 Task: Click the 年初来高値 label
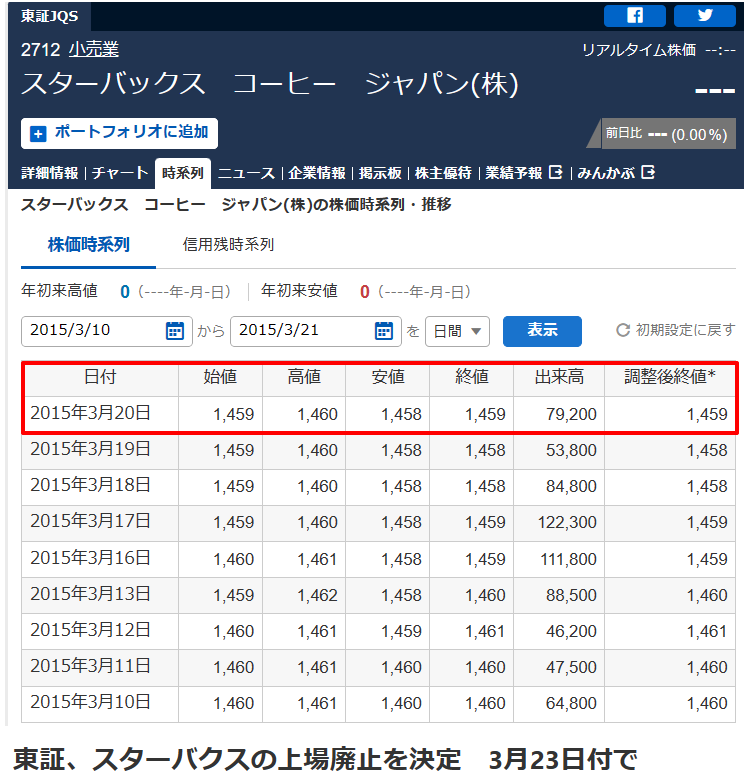[x=59, y=291]
